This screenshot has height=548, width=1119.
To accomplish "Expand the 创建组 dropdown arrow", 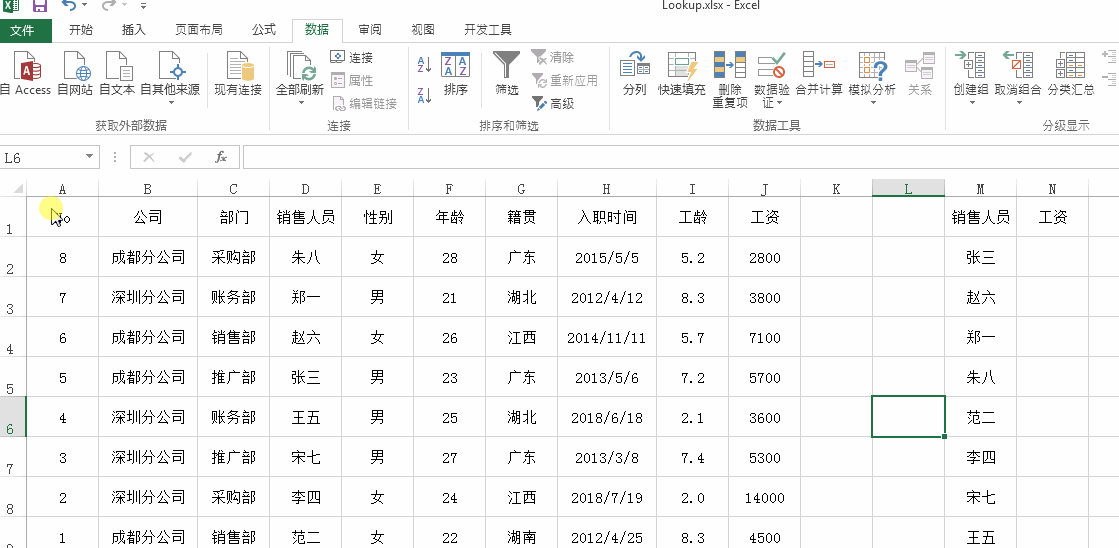I will click(x=971, y=103).
